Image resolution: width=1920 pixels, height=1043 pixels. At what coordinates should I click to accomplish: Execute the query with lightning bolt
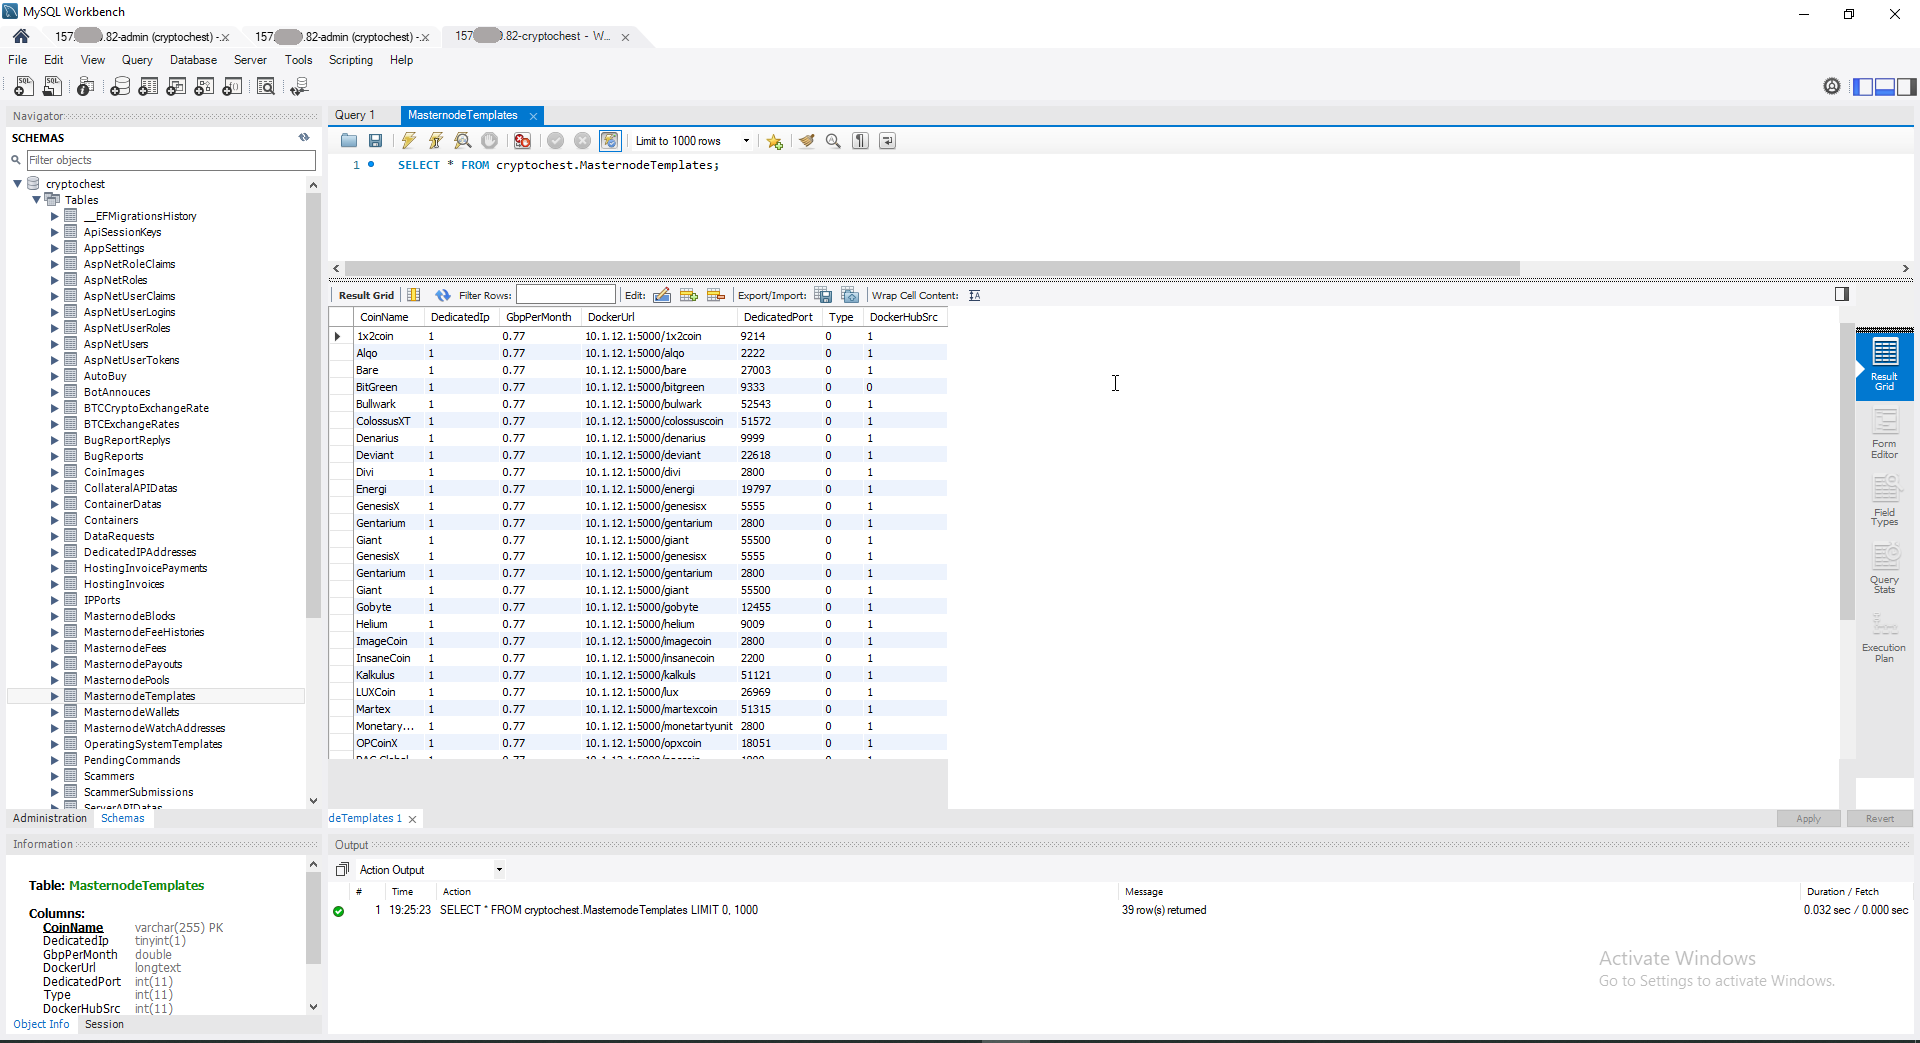409,141
